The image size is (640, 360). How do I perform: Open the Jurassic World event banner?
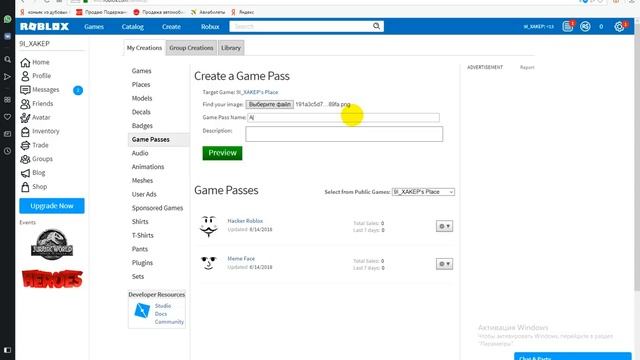pyautogui.click(x=52, y=244)
